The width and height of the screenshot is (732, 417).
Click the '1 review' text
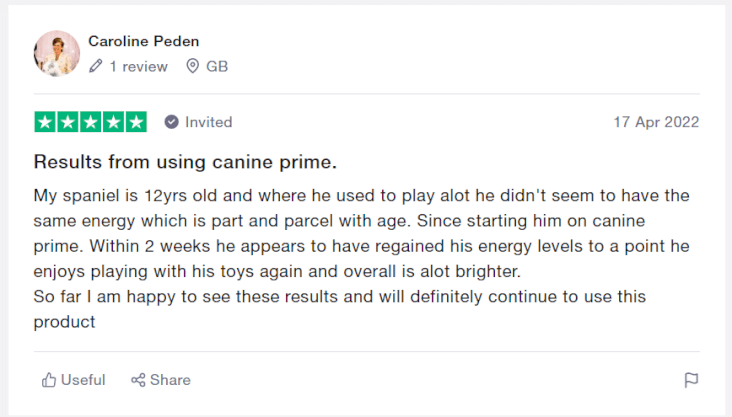pyautogui.click(x=138, y=66)
